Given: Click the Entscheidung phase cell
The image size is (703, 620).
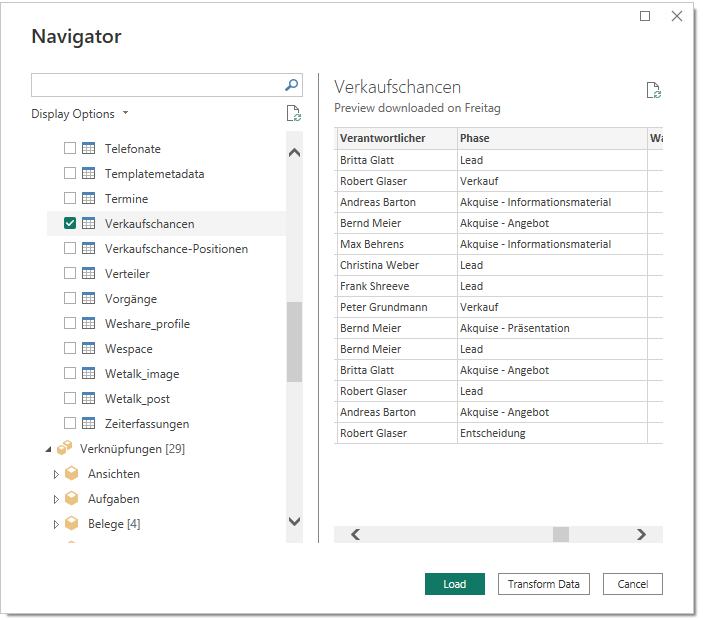Looking at the screenshot, I should [x=552, y=433].
